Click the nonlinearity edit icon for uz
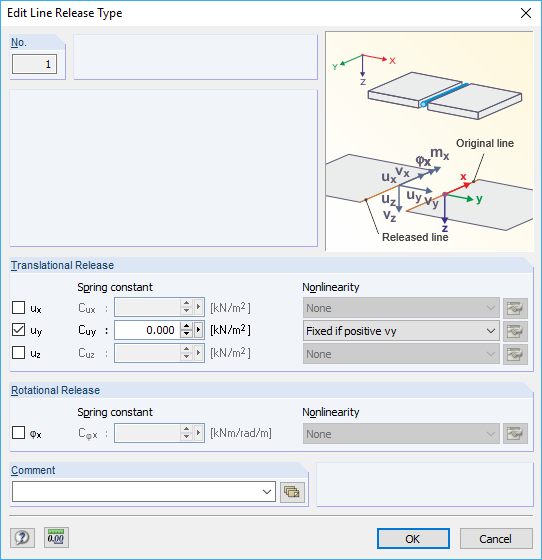 515,354
